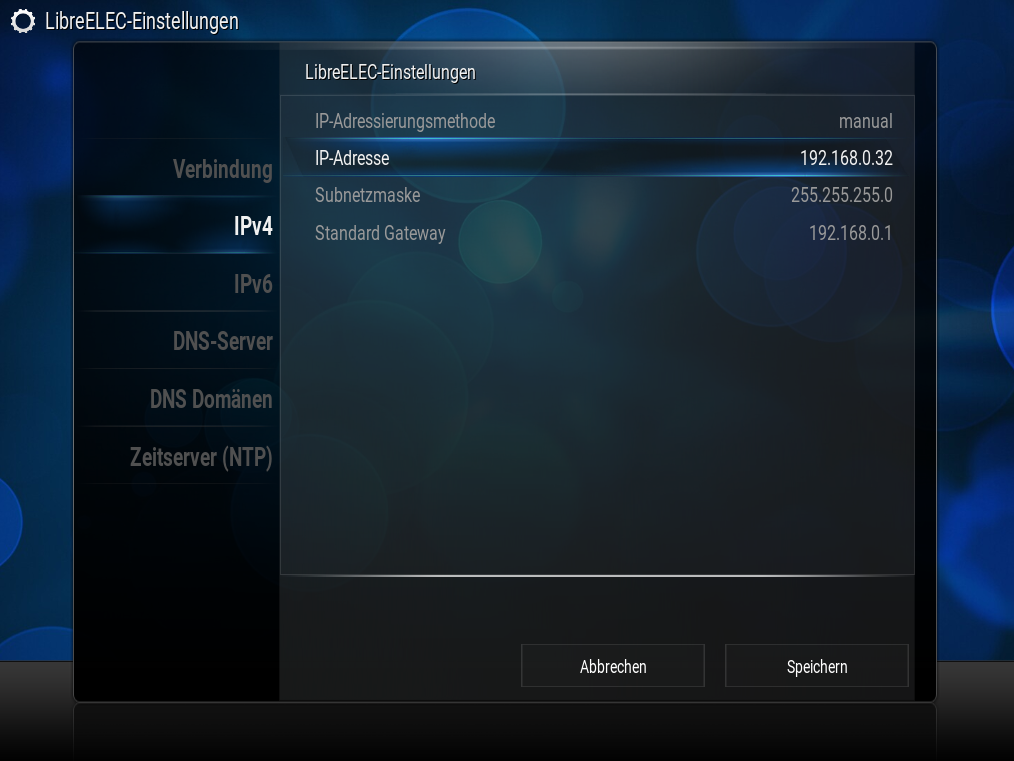
Task: Click the Speichern button
Action: point(817,666)
